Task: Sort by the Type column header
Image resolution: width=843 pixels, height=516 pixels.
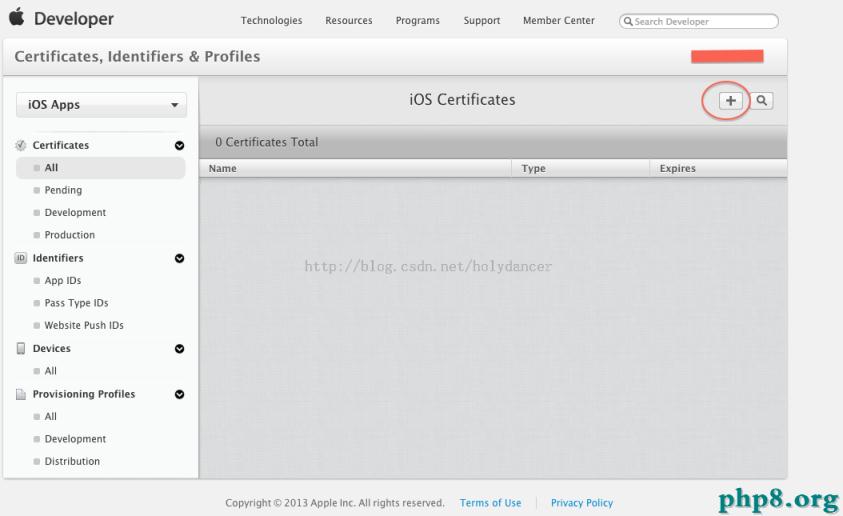Action: [x=581, y=168]
